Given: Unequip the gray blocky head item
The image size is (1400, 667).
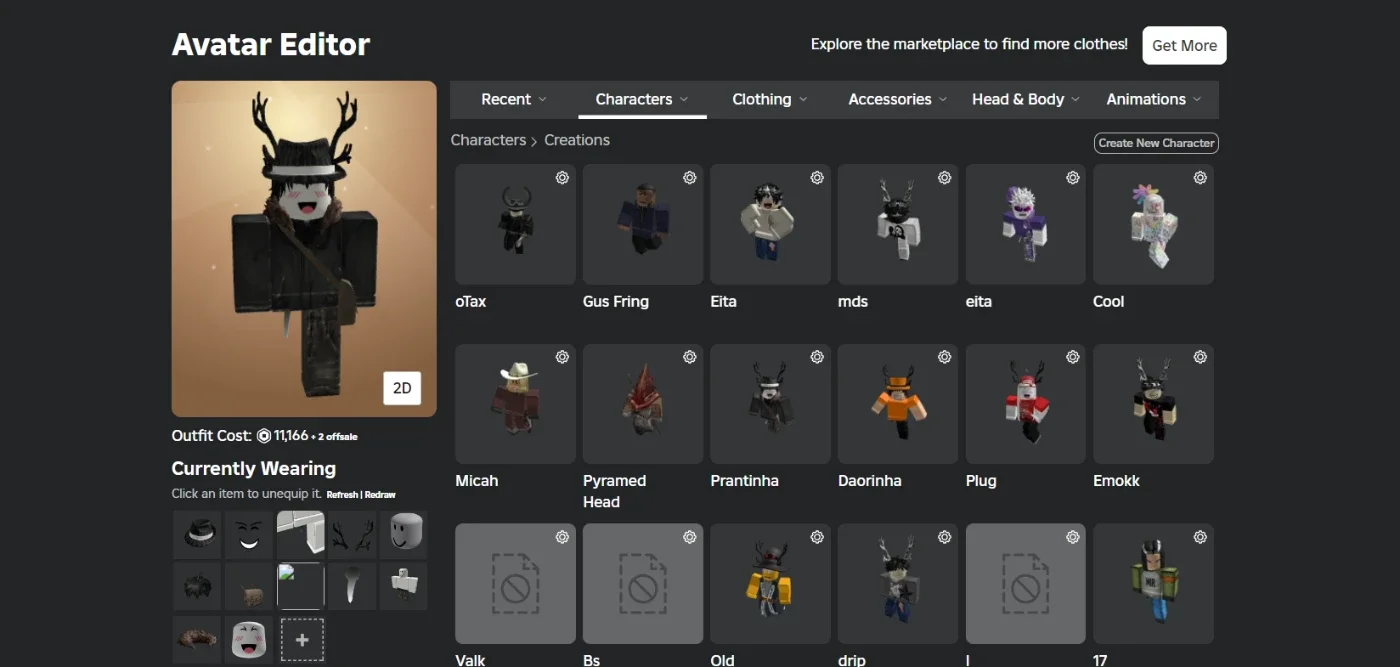Looking at the screenshot, I should point(404,535).
